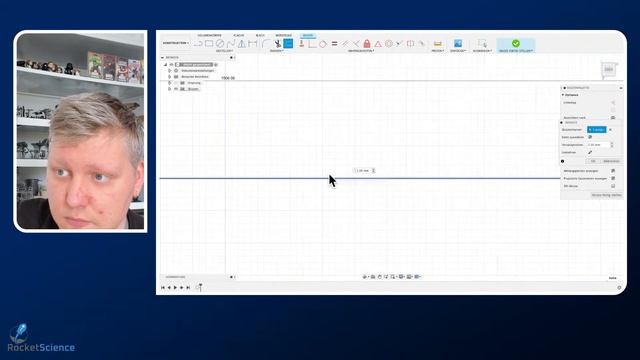
Task: Open the Prüfen measure tool
Action: coord(438,43)
